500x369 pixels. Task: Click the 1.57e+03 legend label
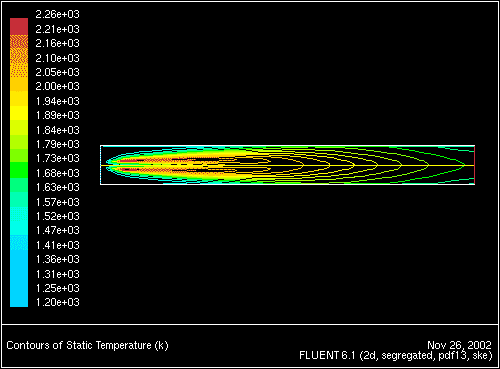click(57, 202)
